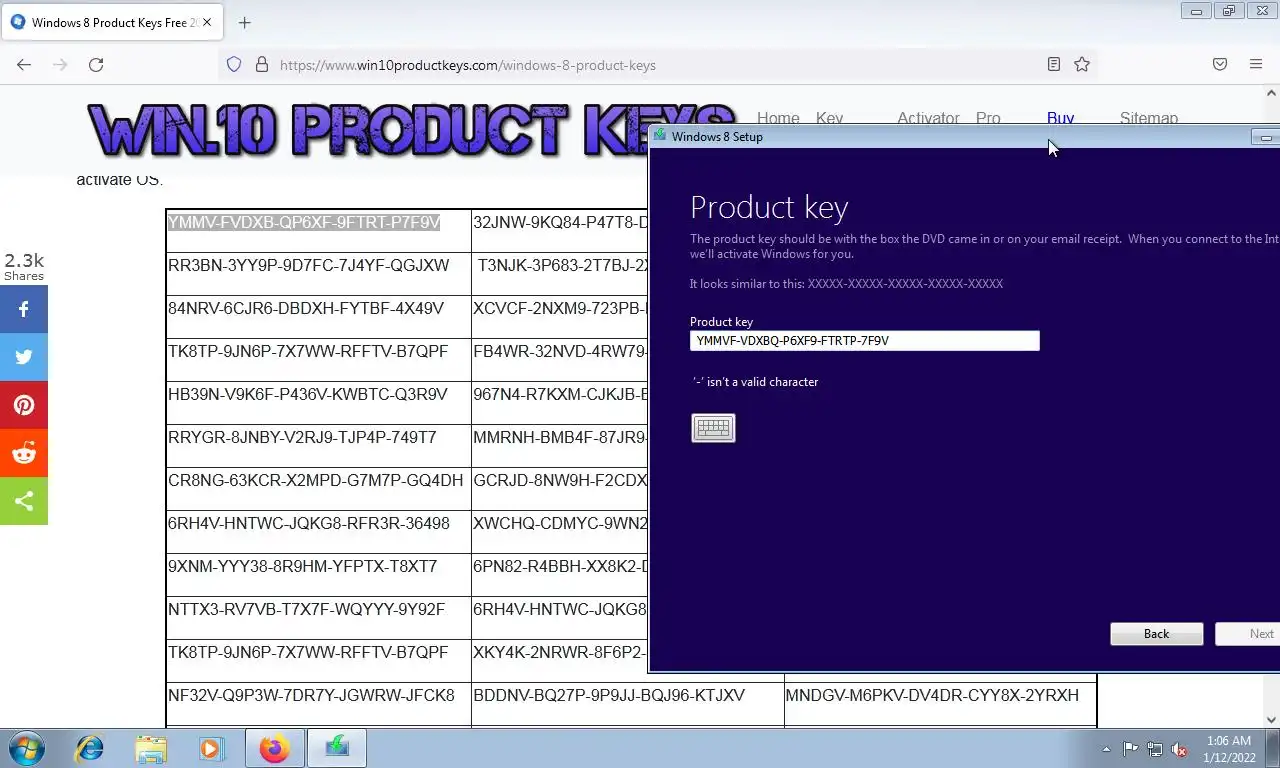
Task: Open the Key nav link
Action: pyautogui.click(x=829, y=118)
